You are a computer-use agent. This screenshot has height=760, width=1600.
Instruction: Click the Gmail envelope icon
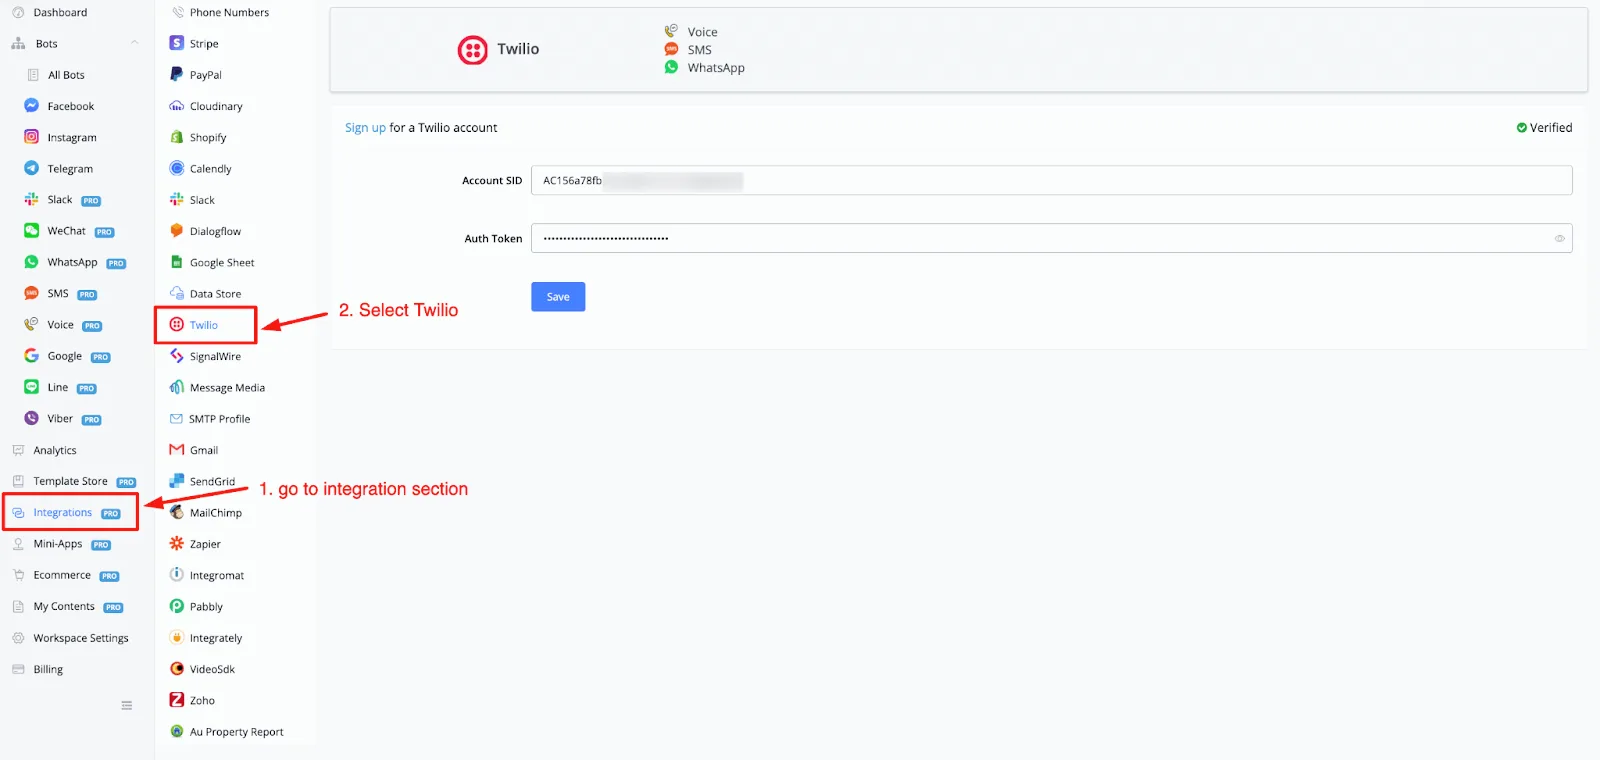(x=177, y=450)
